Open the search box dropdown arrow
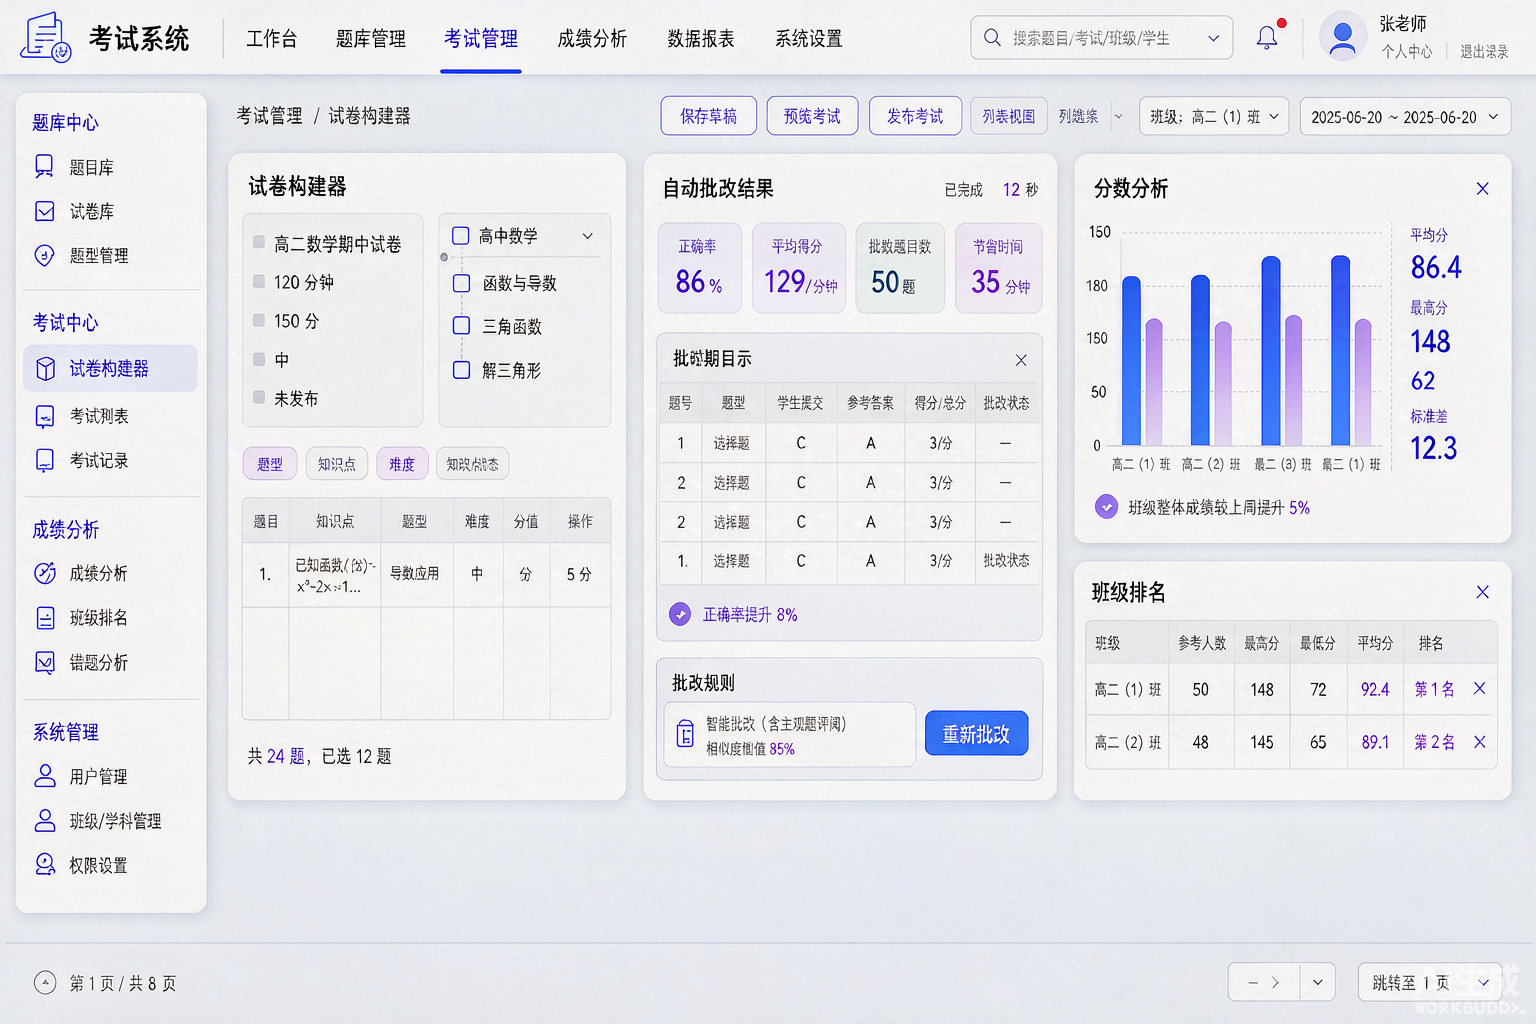The image size is (1536, 1024). point(1213,38)
